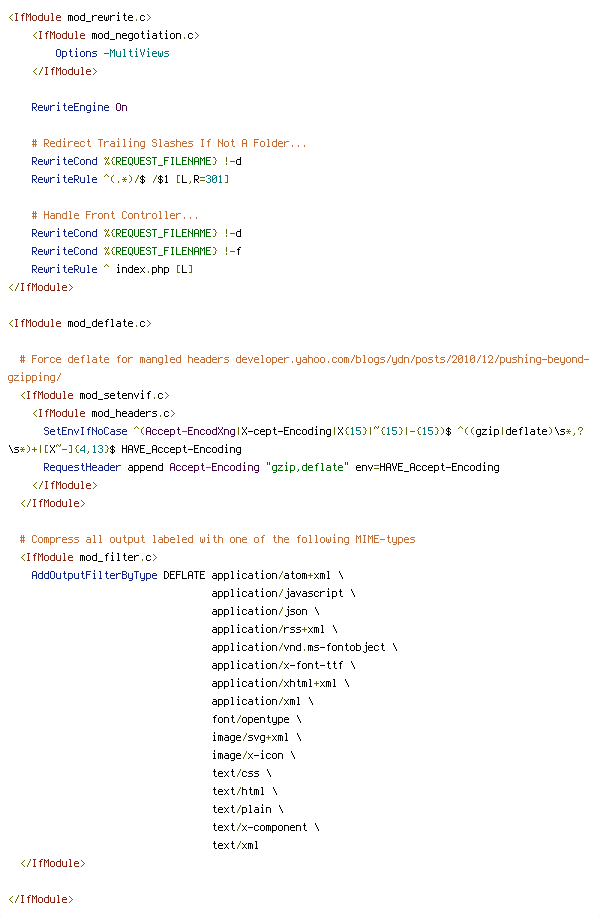Screen dimensions: 600x916
Task: Select the Redirect Trailing Slashes comment
Action: (169, 143)
